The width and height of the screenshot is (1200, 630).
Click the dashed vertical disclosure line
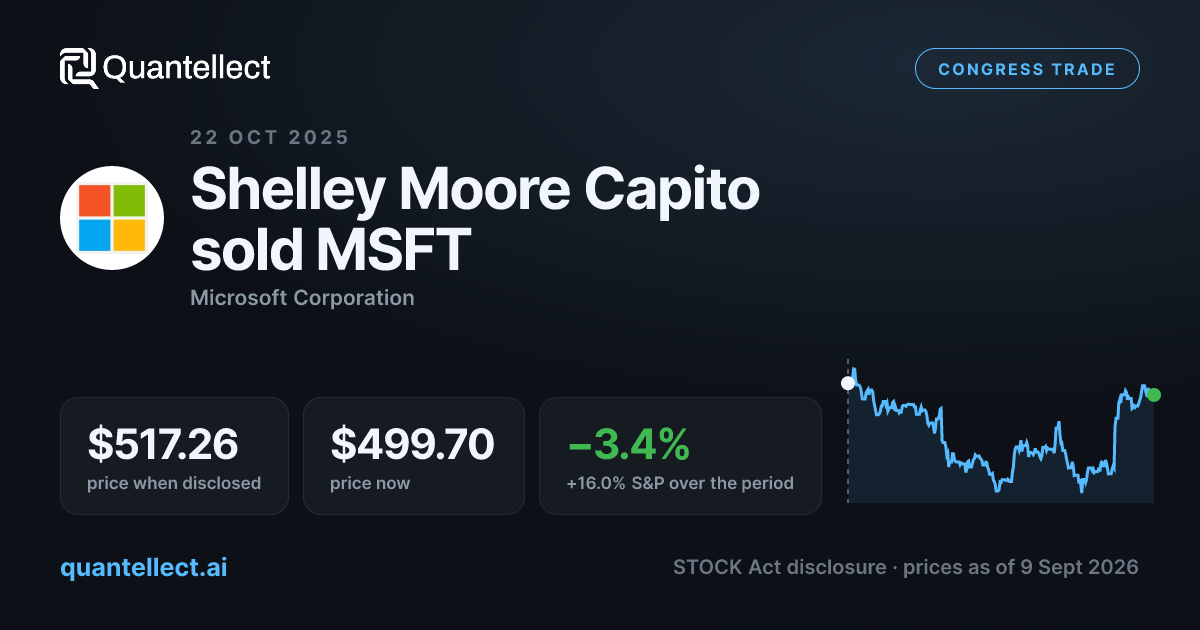tap(848, 430)
